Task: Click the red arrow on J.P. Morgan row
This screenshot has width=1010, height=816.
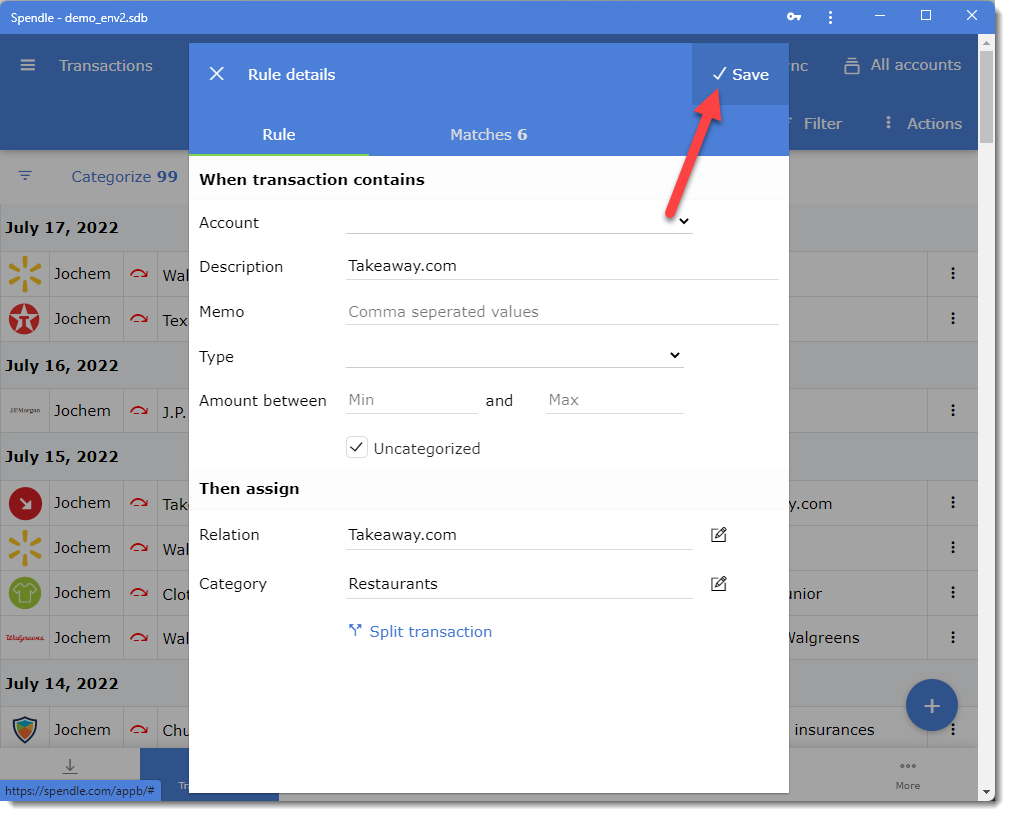Action: tap(139, 410)
